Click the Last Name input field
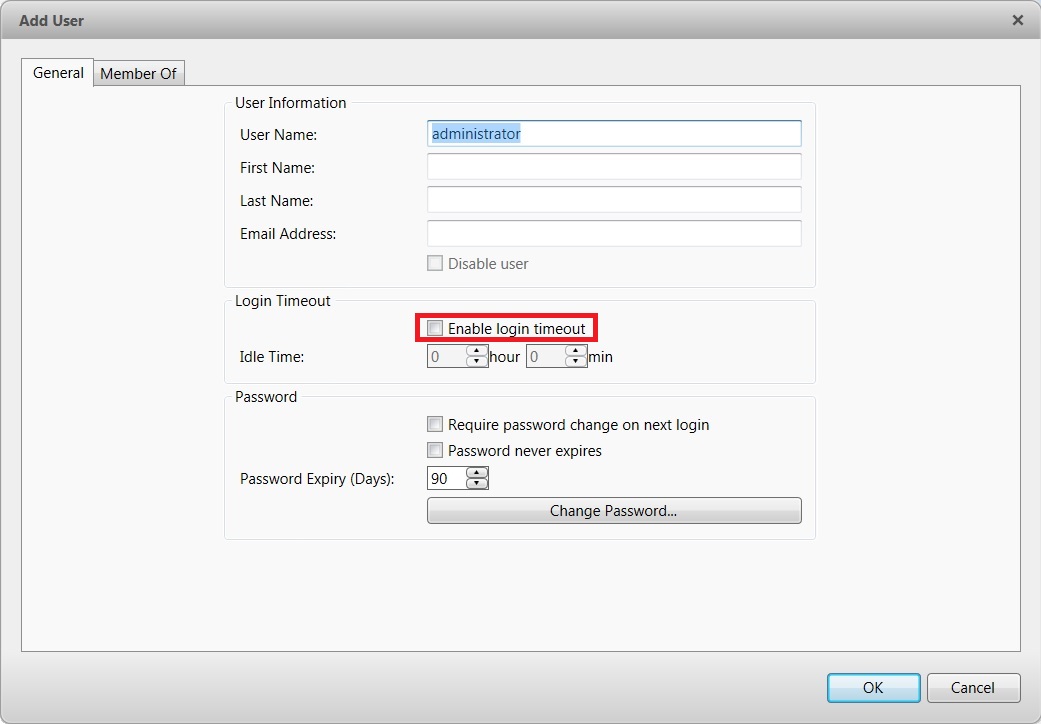The width and height of the screenshot is (1041, 724). (x=614, y=199)
